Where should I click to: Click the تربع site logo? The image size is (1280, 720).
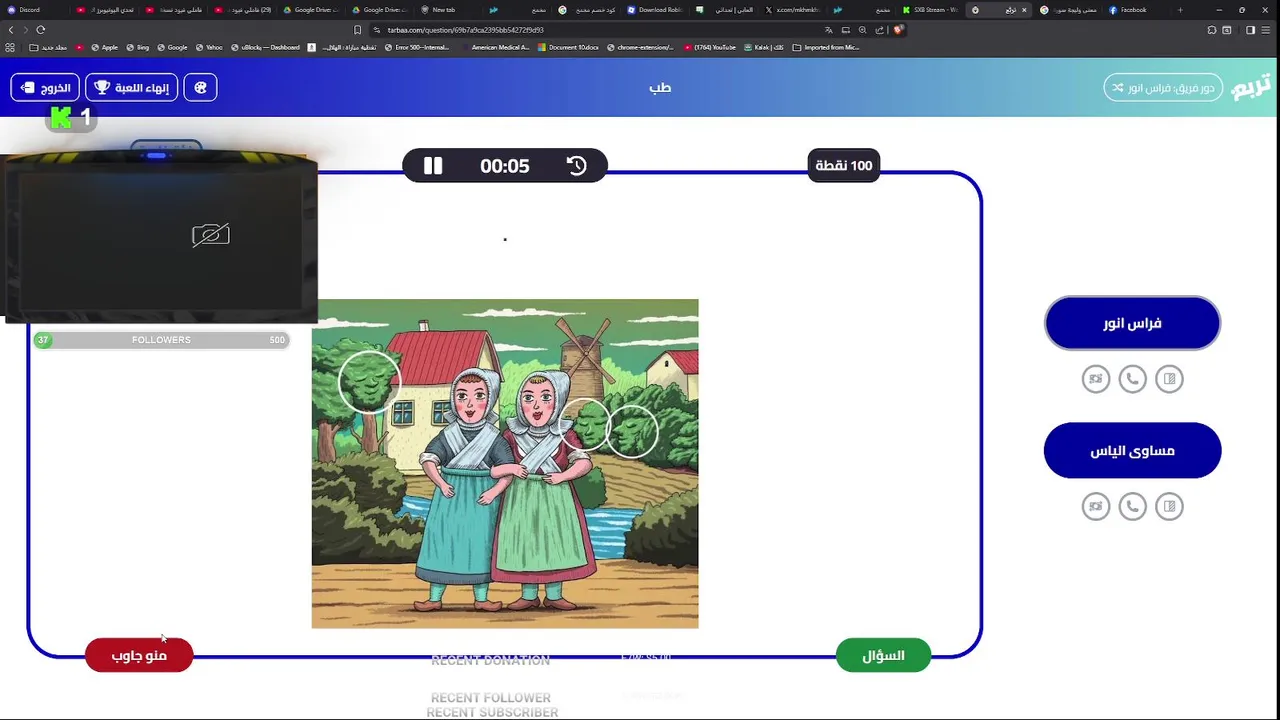click(1251, 86)
